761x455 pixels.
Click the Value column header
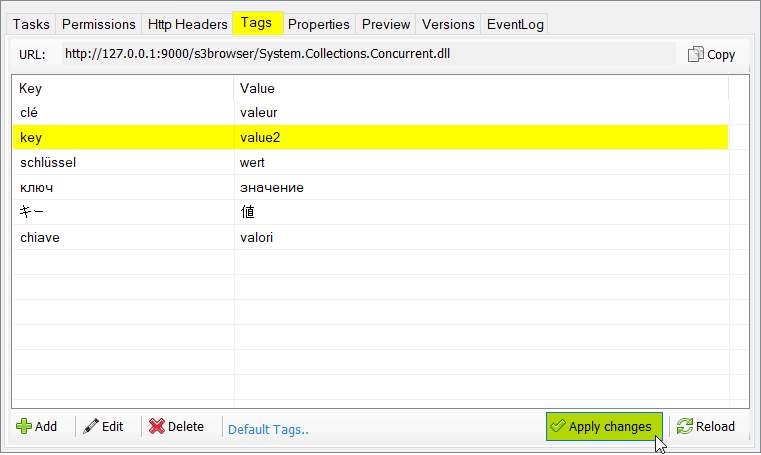481,88
